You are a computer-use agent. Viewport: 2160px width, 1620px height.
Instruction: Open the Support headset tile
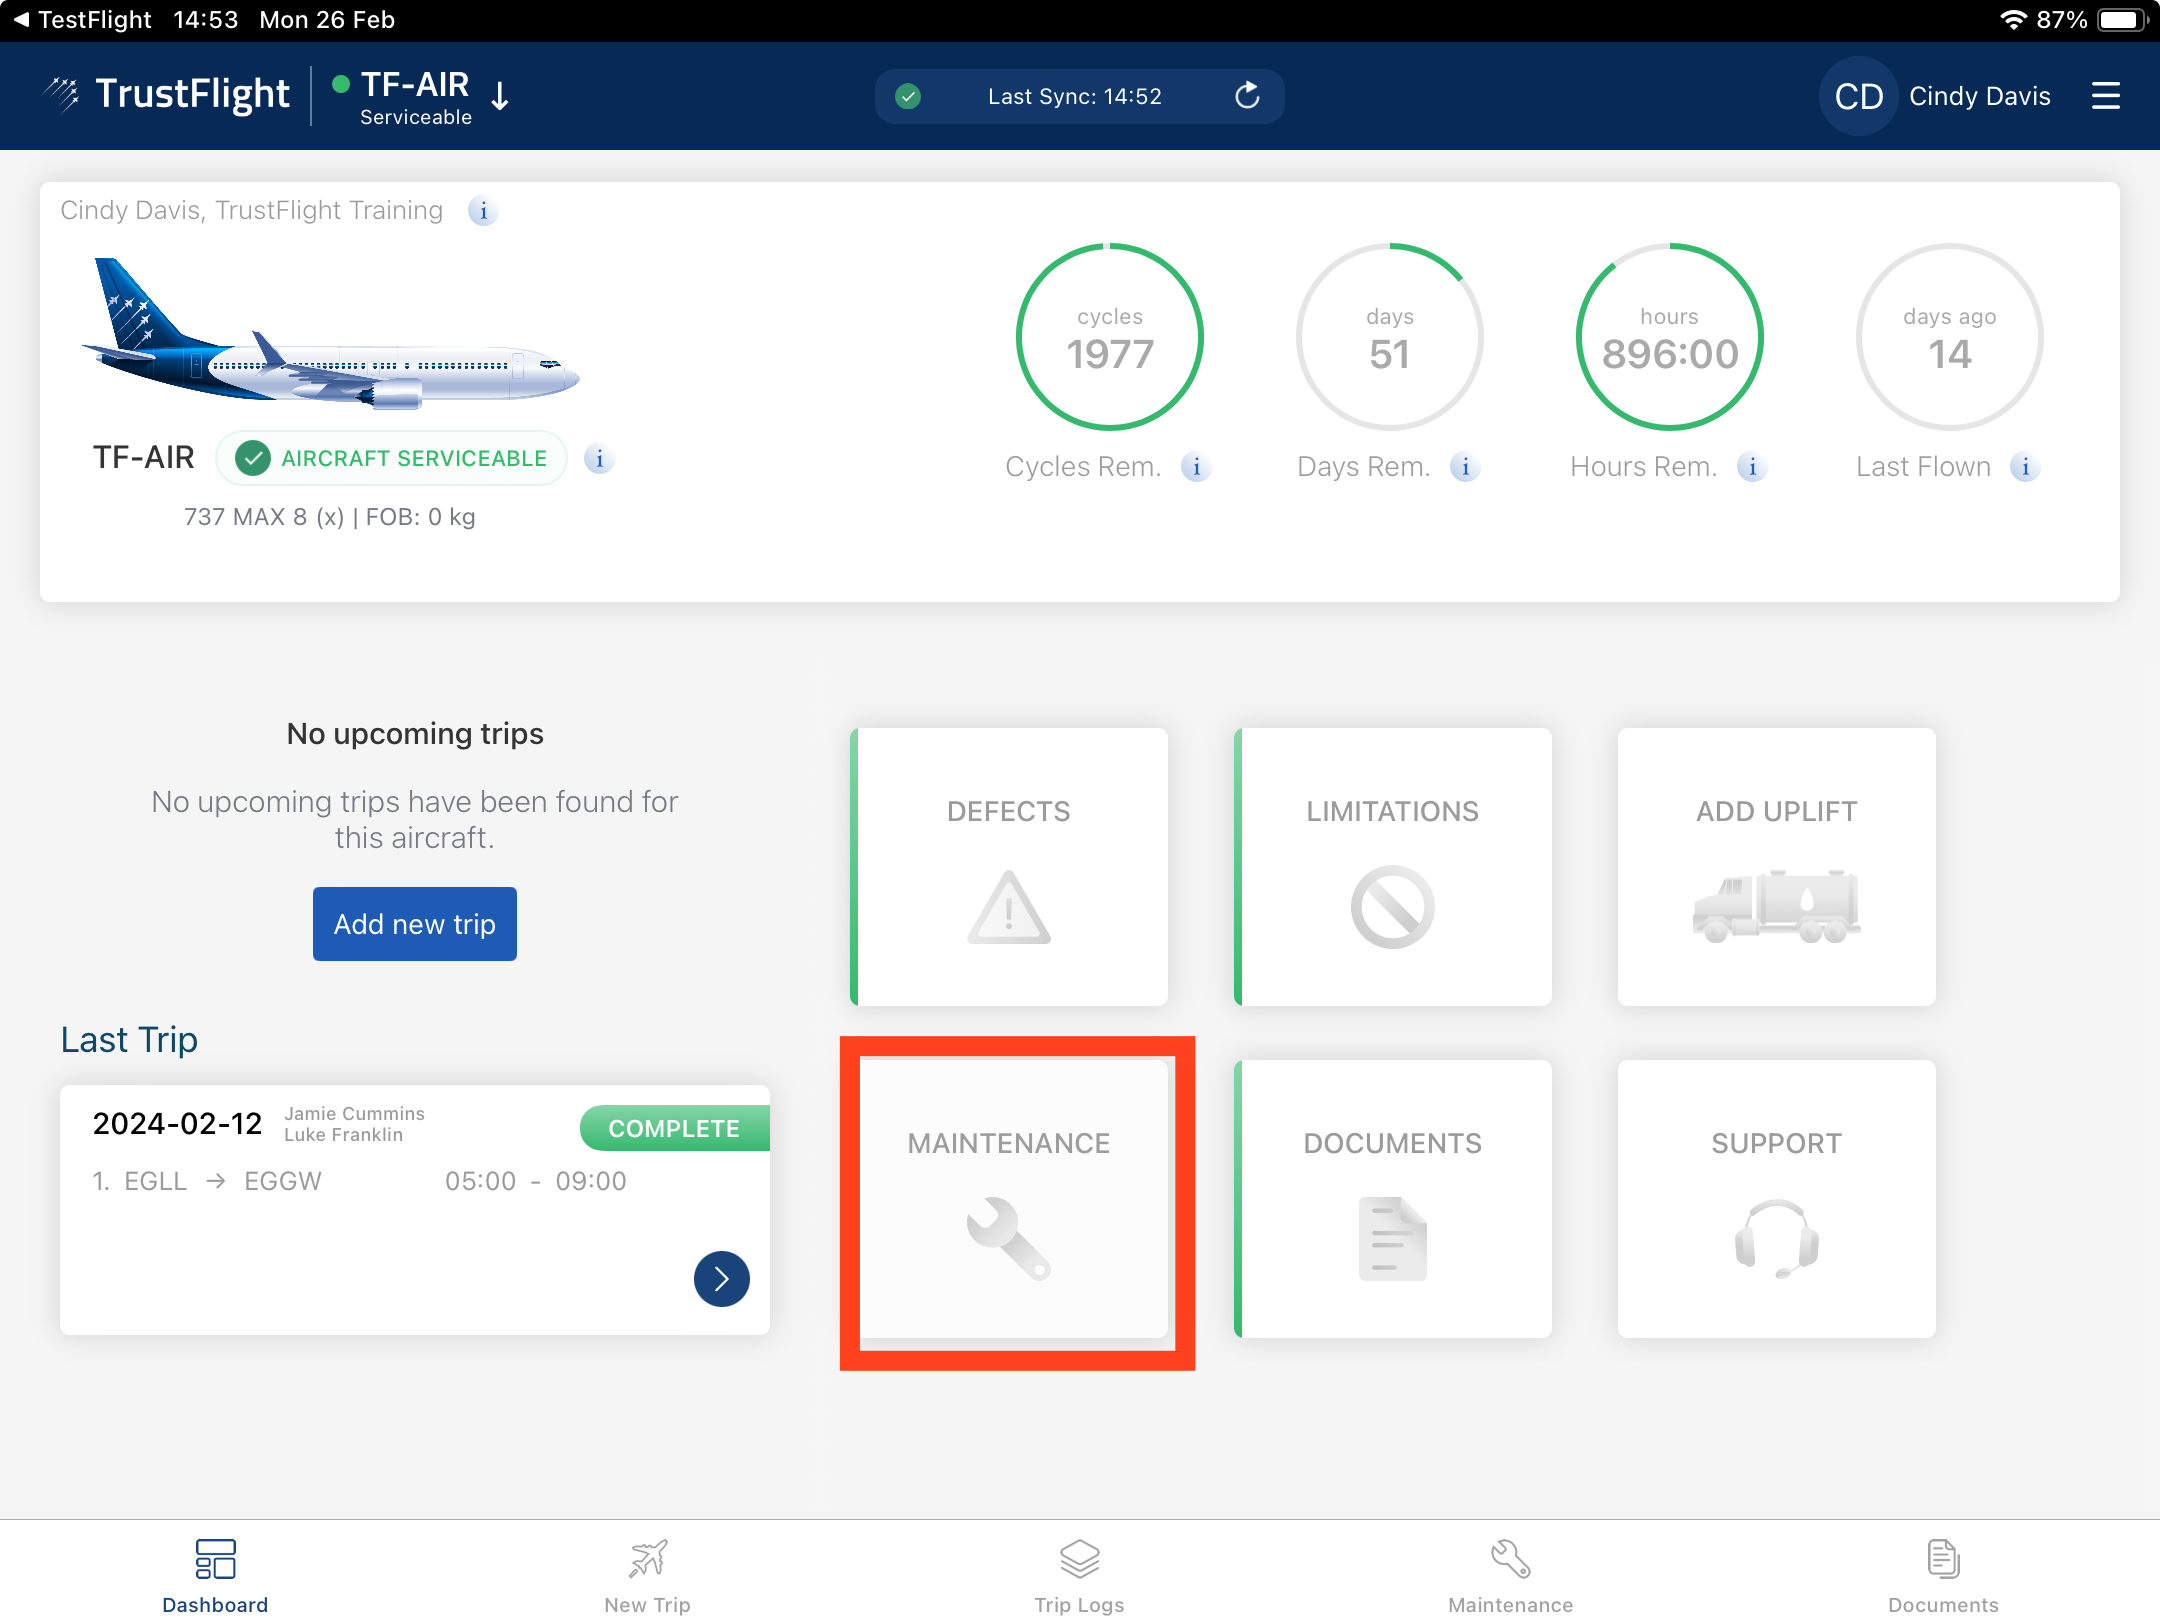click(1777, 1199)
